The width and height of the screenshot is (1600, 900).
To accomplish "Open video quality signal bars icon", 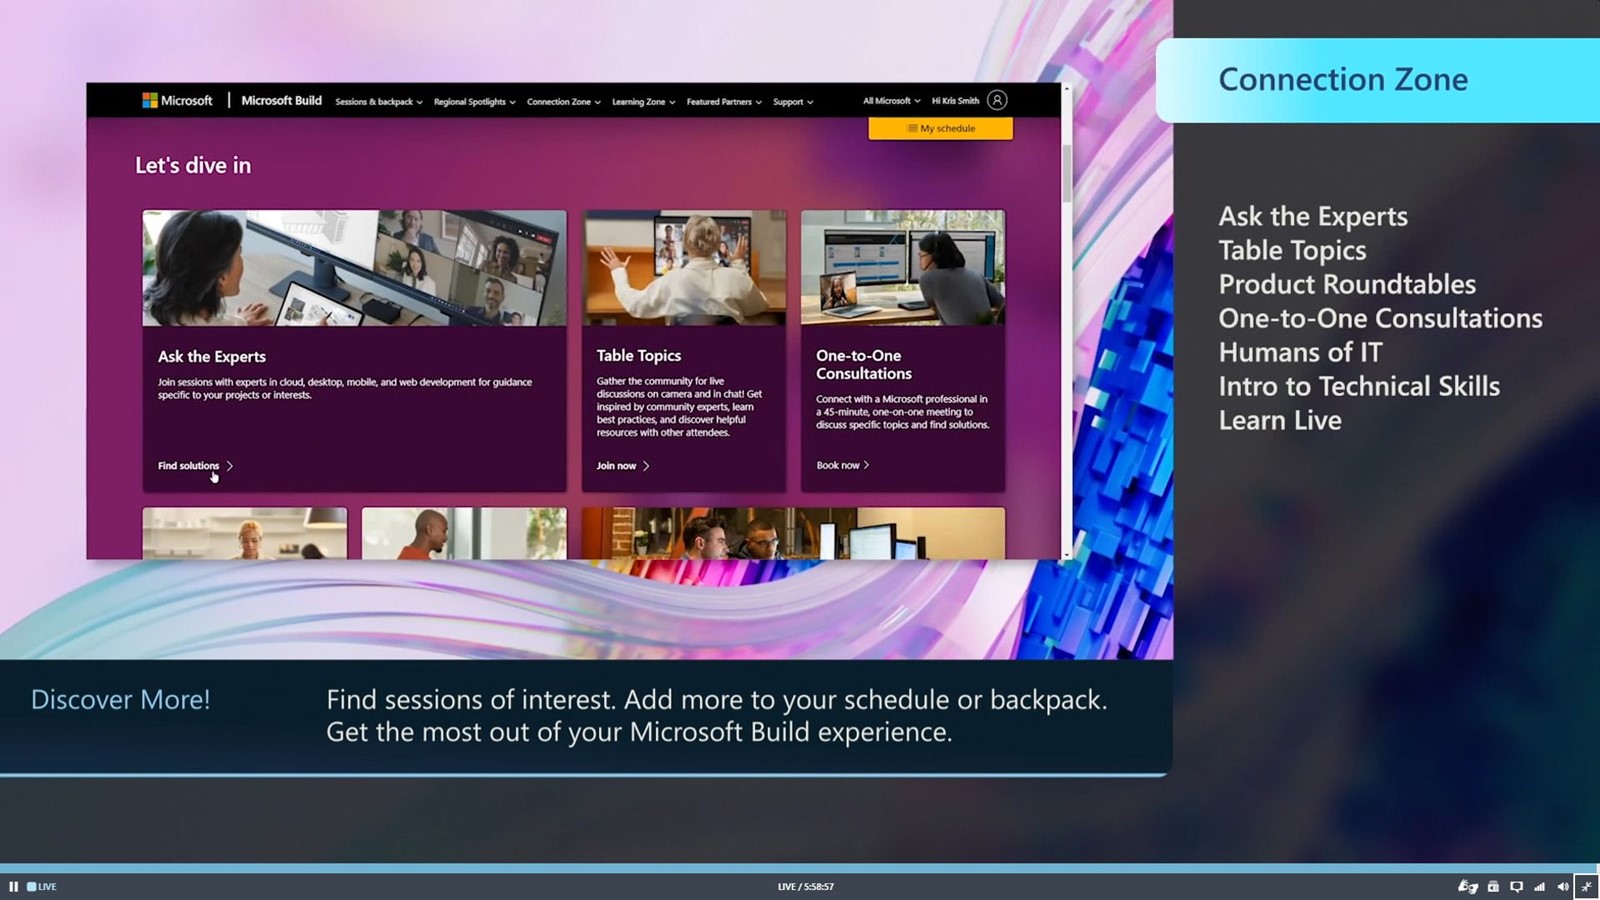I will (x=1540, y=886).
